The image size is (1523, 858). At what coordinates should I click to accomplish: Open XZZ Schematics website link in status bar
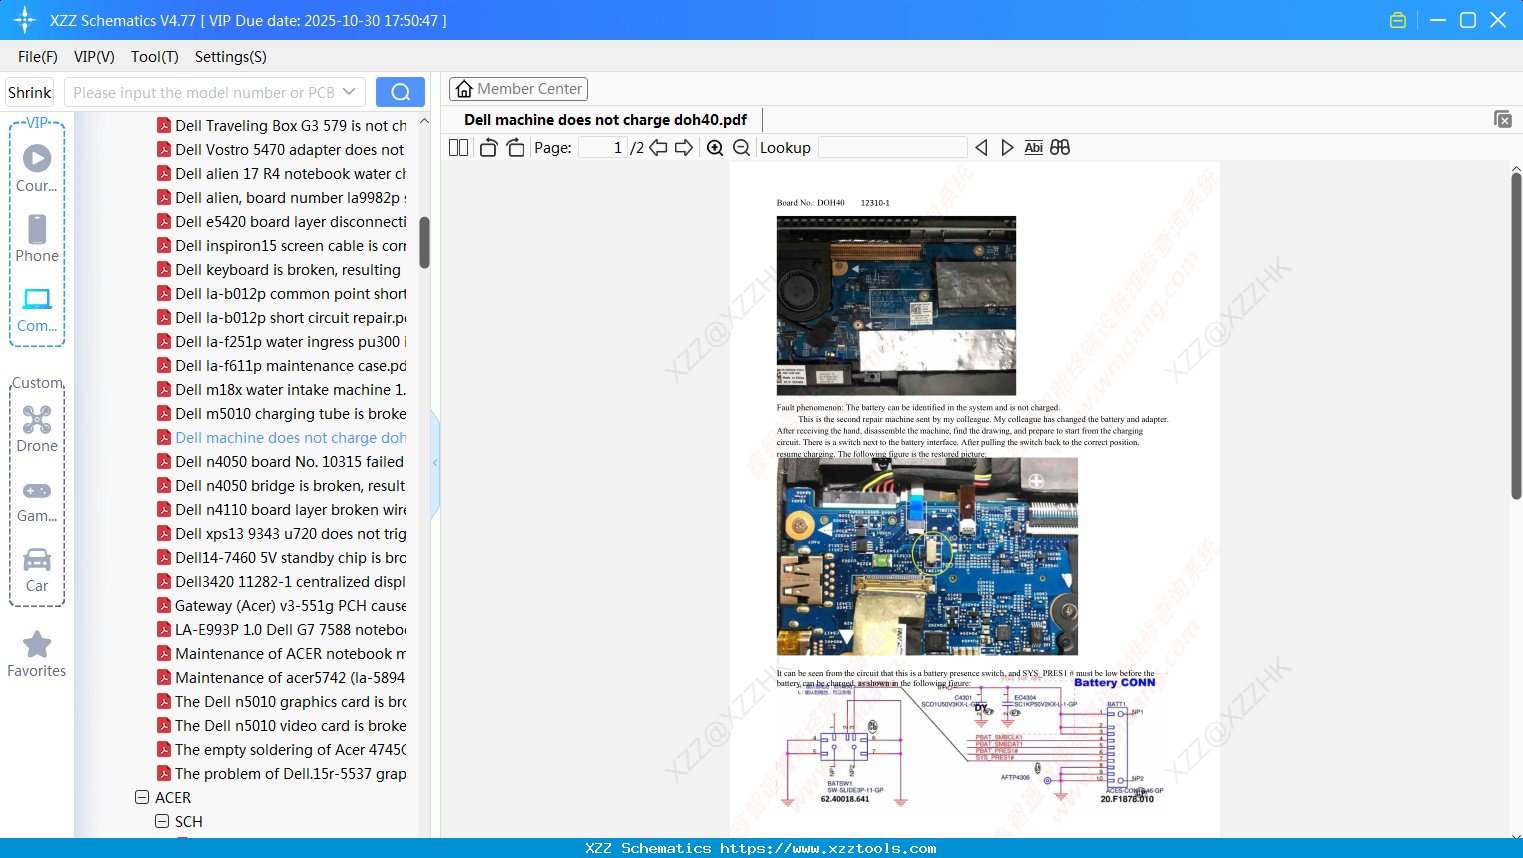click(x=828, y=848)
